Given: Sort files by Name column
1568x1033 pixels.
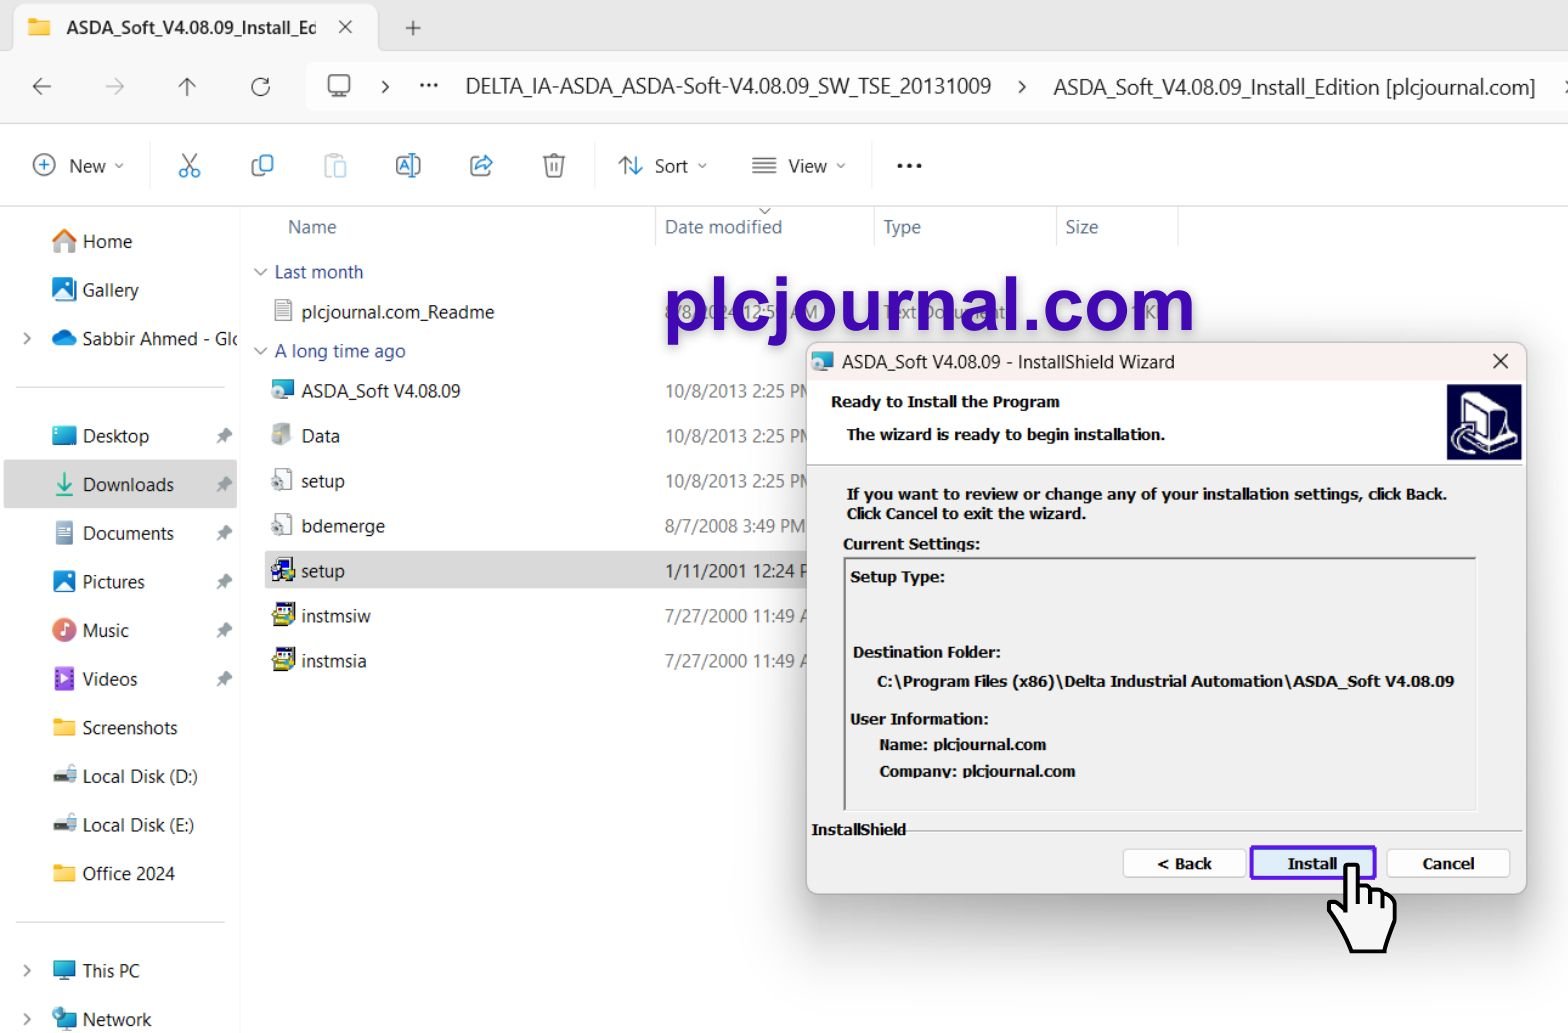Looking at the screenshot, I should coord(312,227).
